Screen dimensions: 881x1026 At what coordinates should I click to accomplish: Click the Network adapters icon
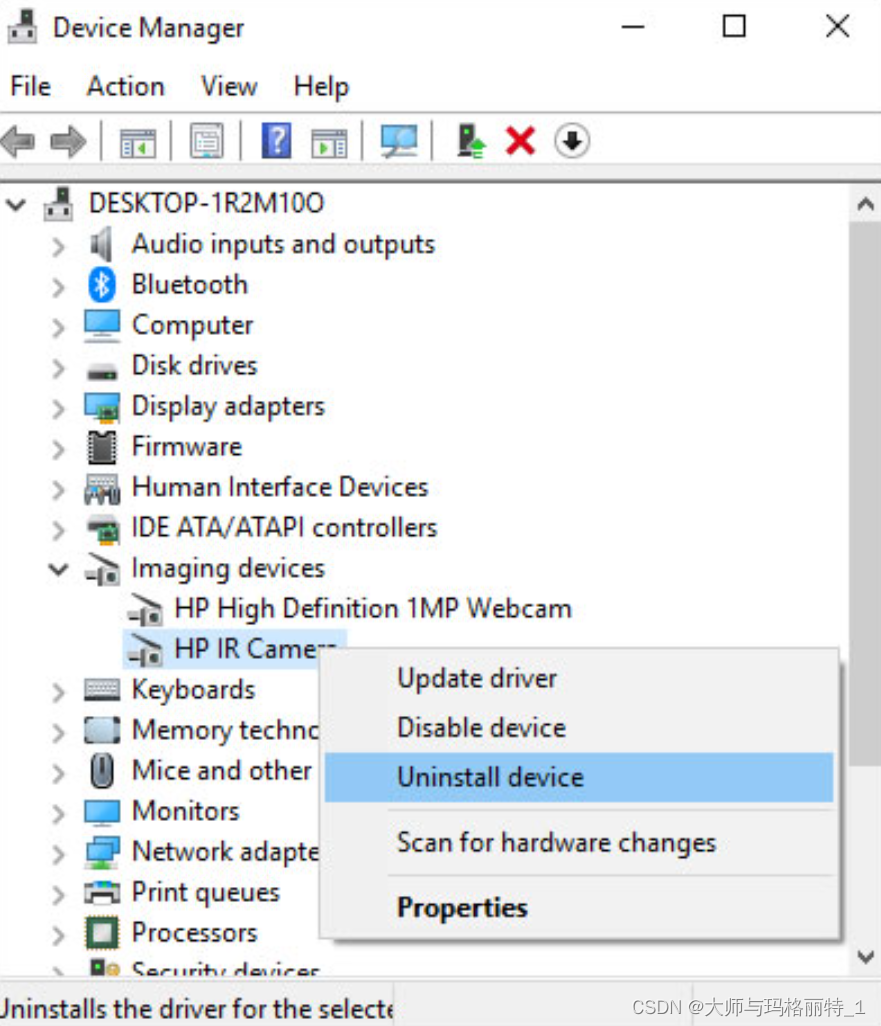(102, 852)
